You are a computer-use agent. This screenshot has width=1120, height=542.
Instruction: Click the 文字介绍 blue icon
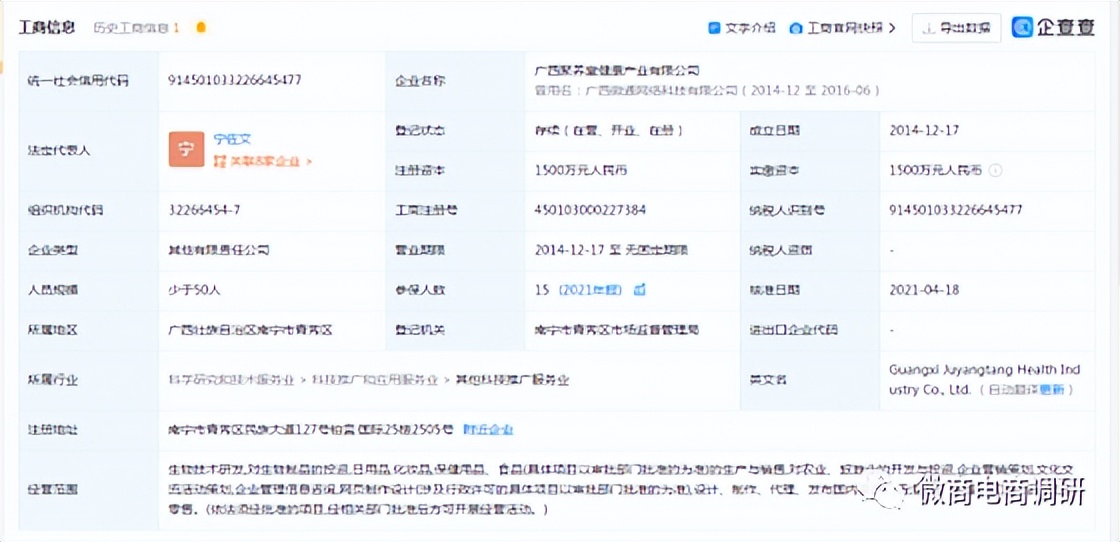pos(714,28)
